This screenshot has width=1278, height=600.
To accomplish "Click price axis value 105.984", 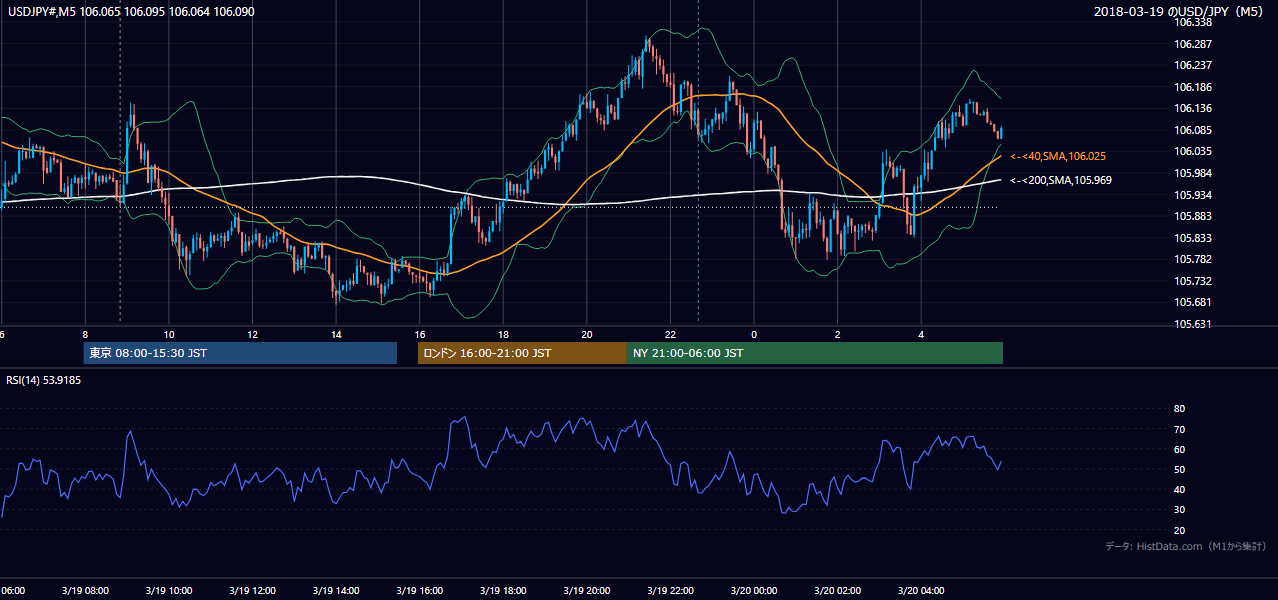I will click(1194, 173).
